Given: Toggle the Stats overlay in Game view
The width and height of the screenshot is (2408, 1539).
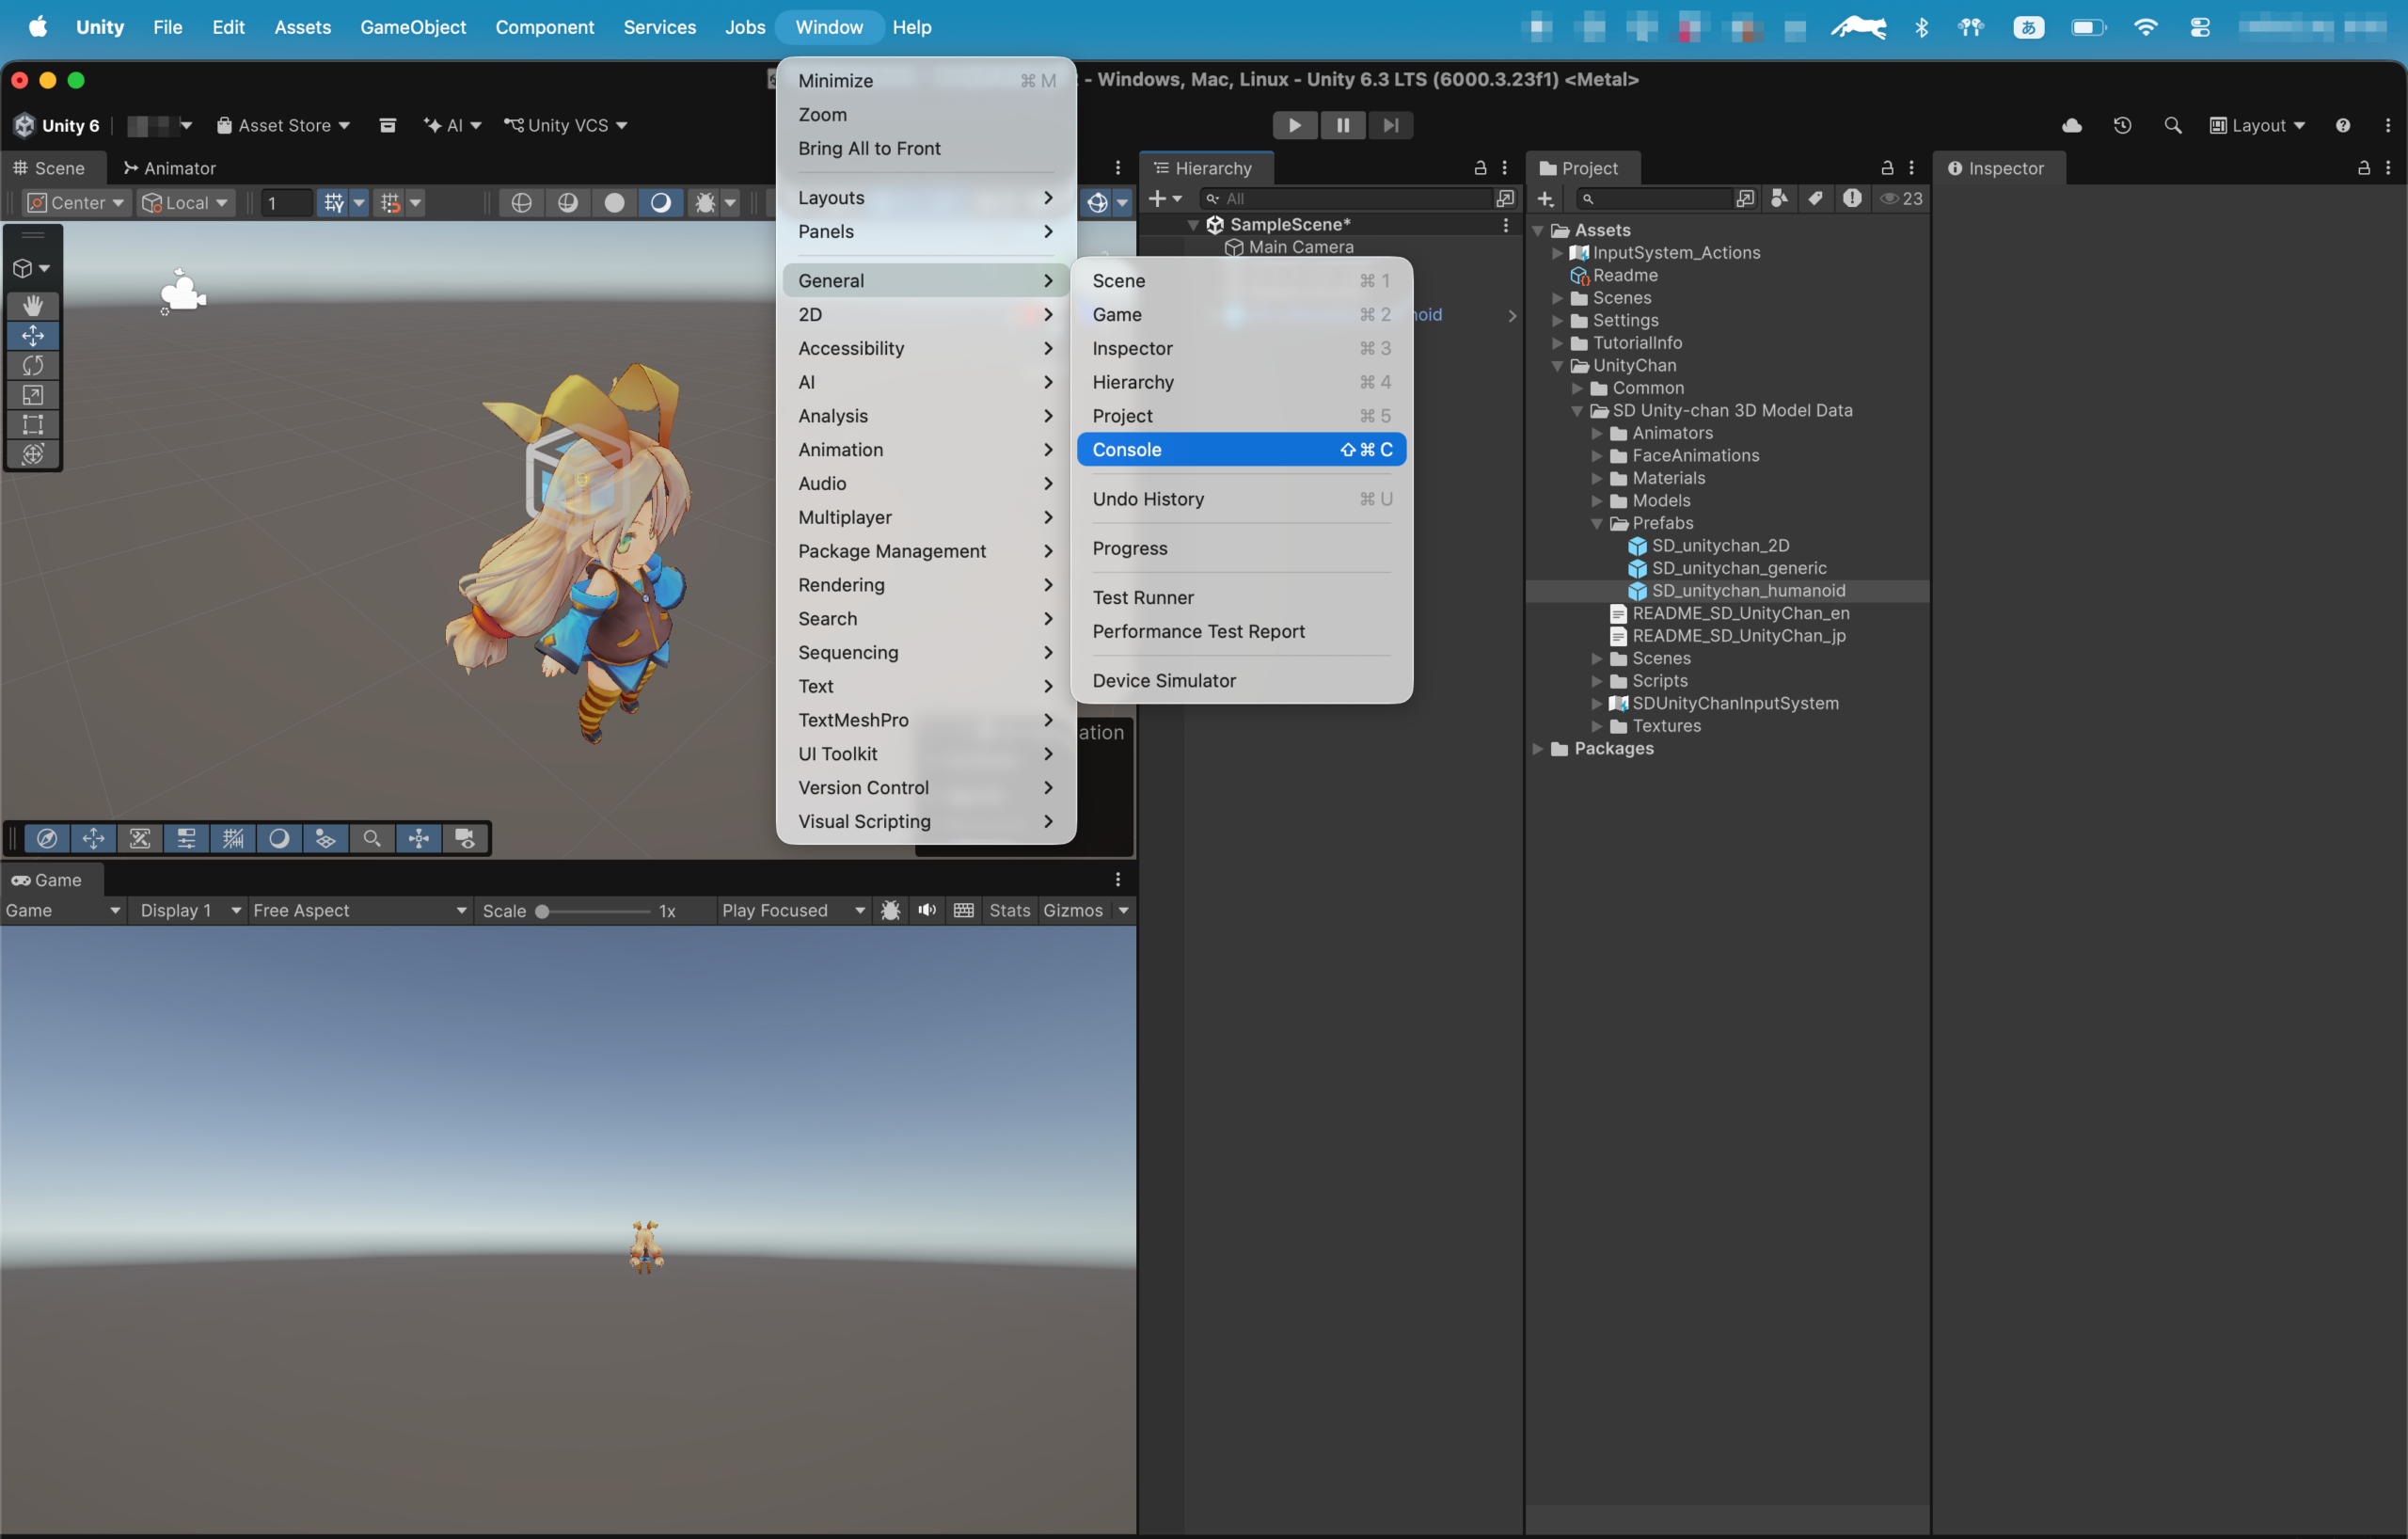Looking at the screenshot, I should [1009, 910].
